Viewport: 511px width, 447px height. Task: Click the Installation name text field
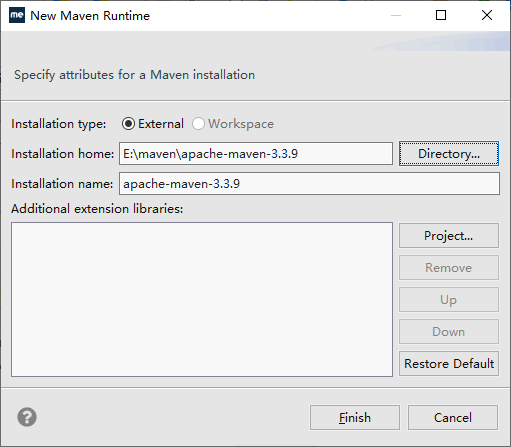click(309, 184)
